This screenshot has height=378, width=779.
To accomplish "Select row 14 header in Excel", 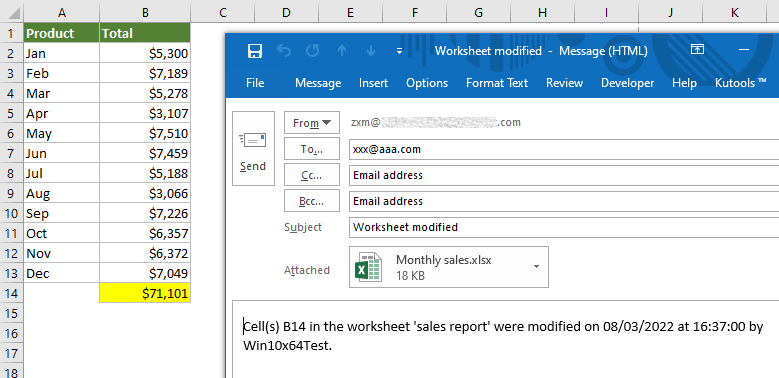I will point(11,293).
